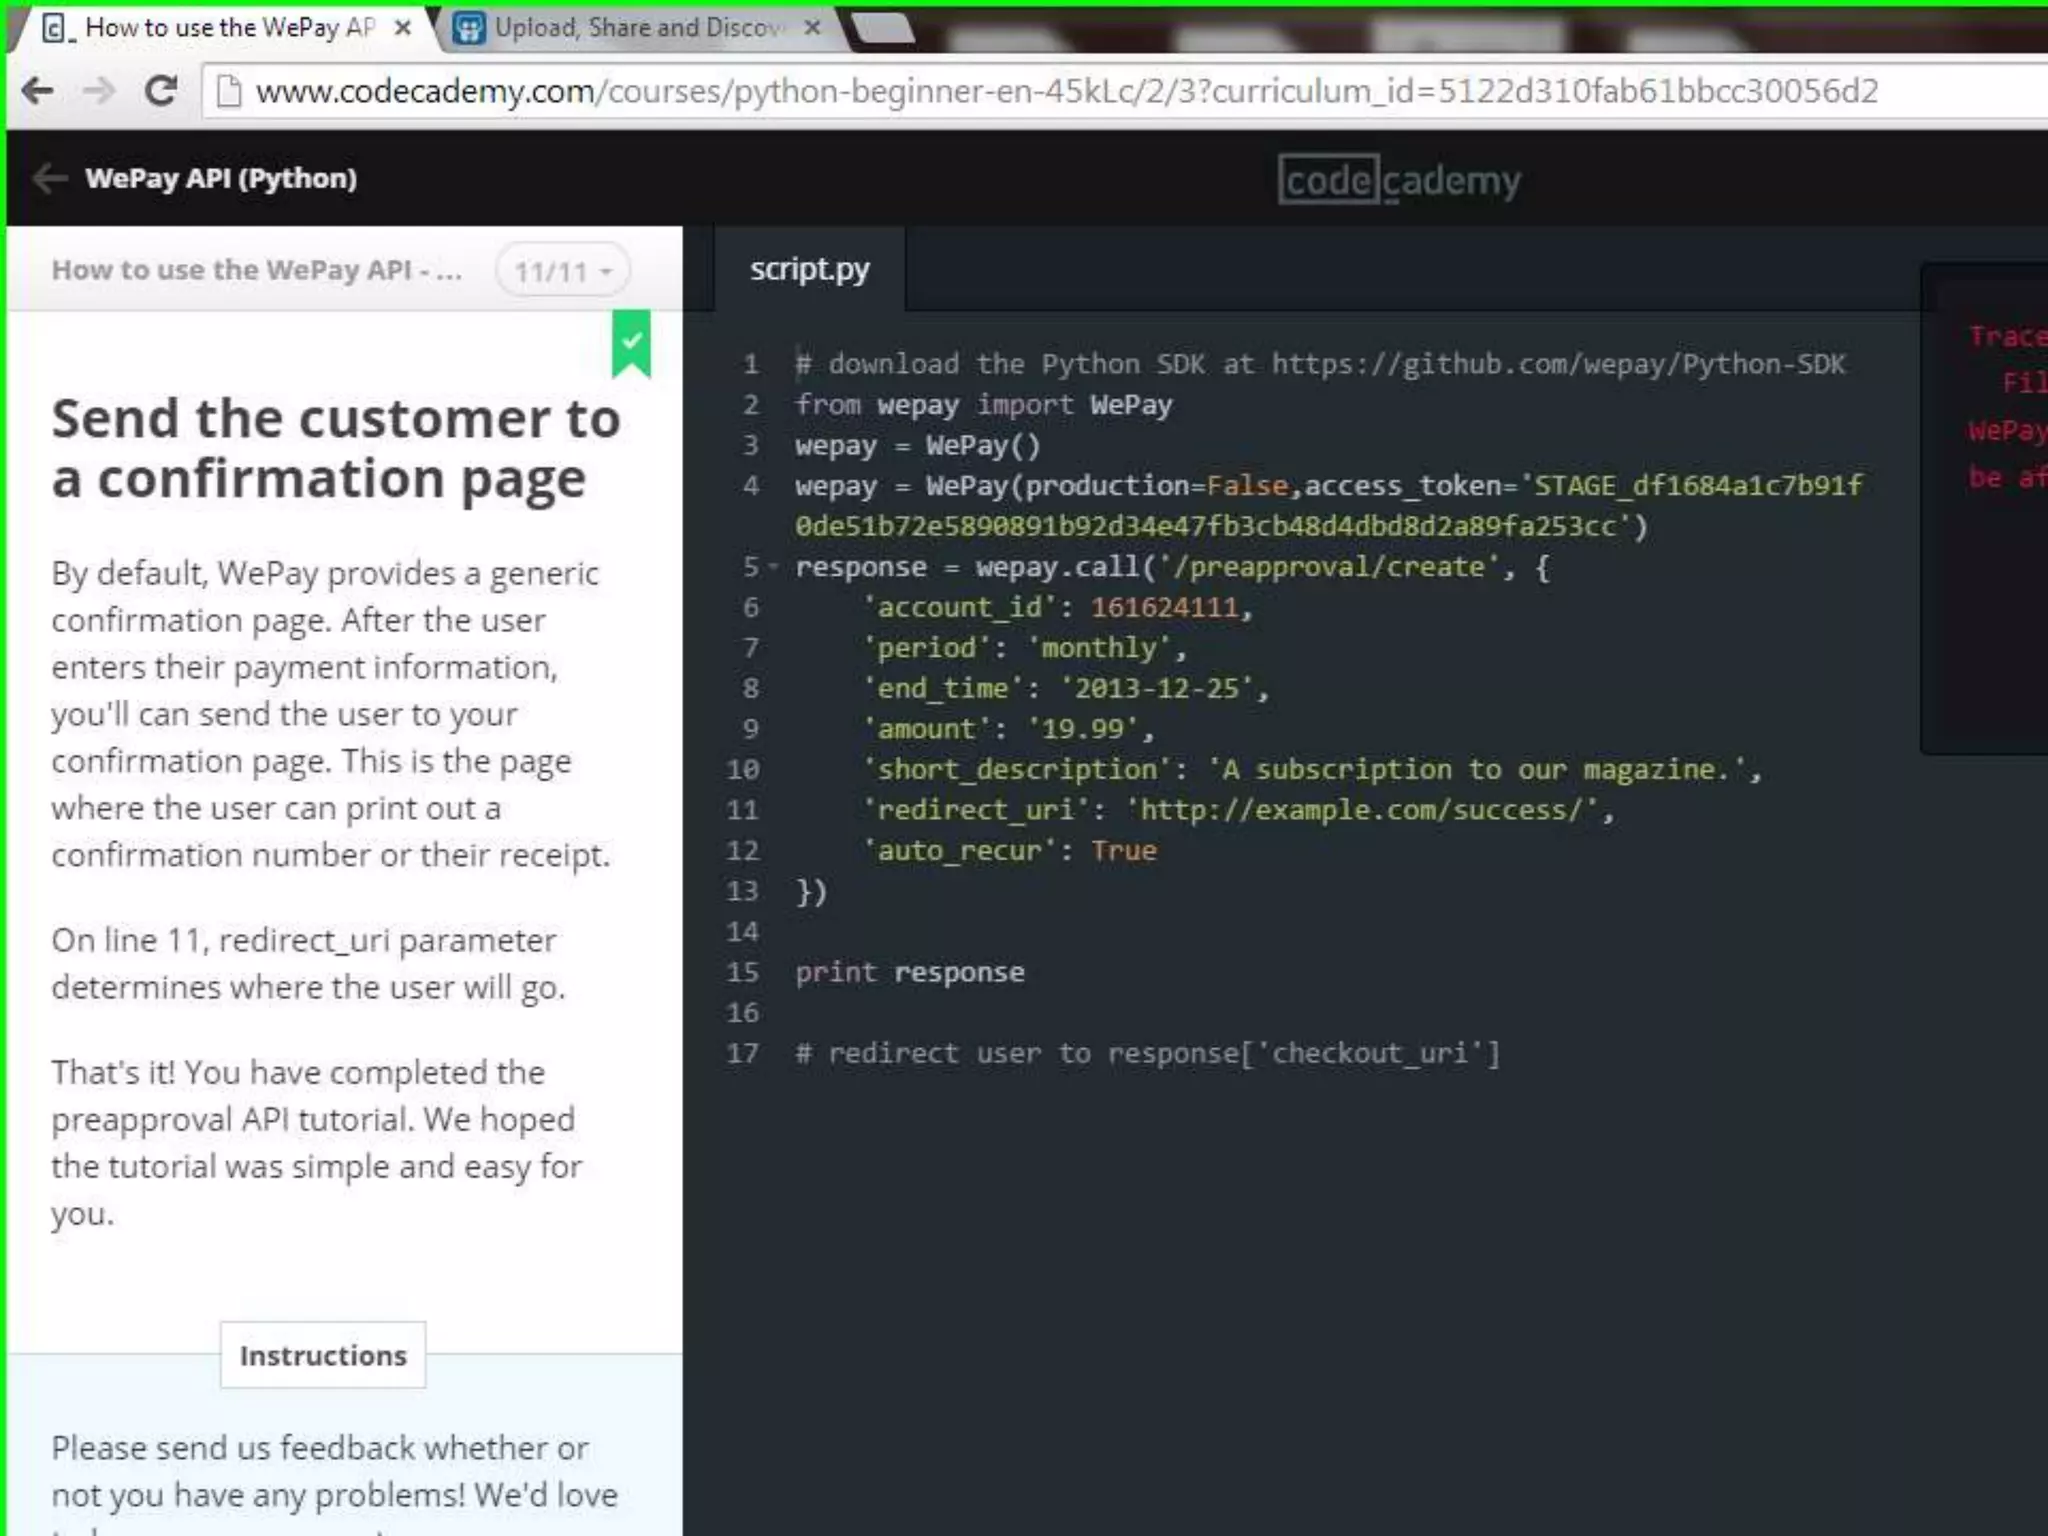Viewport: 2048px width, 1536px height.
Task: Reload the page with the refresh icon
Action: [x=160, y=91]
